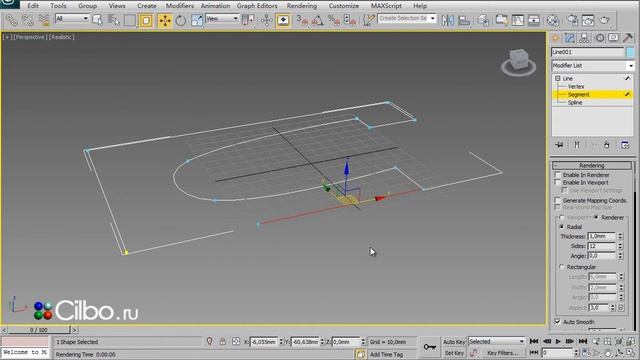Open the Render Setup icon
640x360 pixels.
click(572, 20)
